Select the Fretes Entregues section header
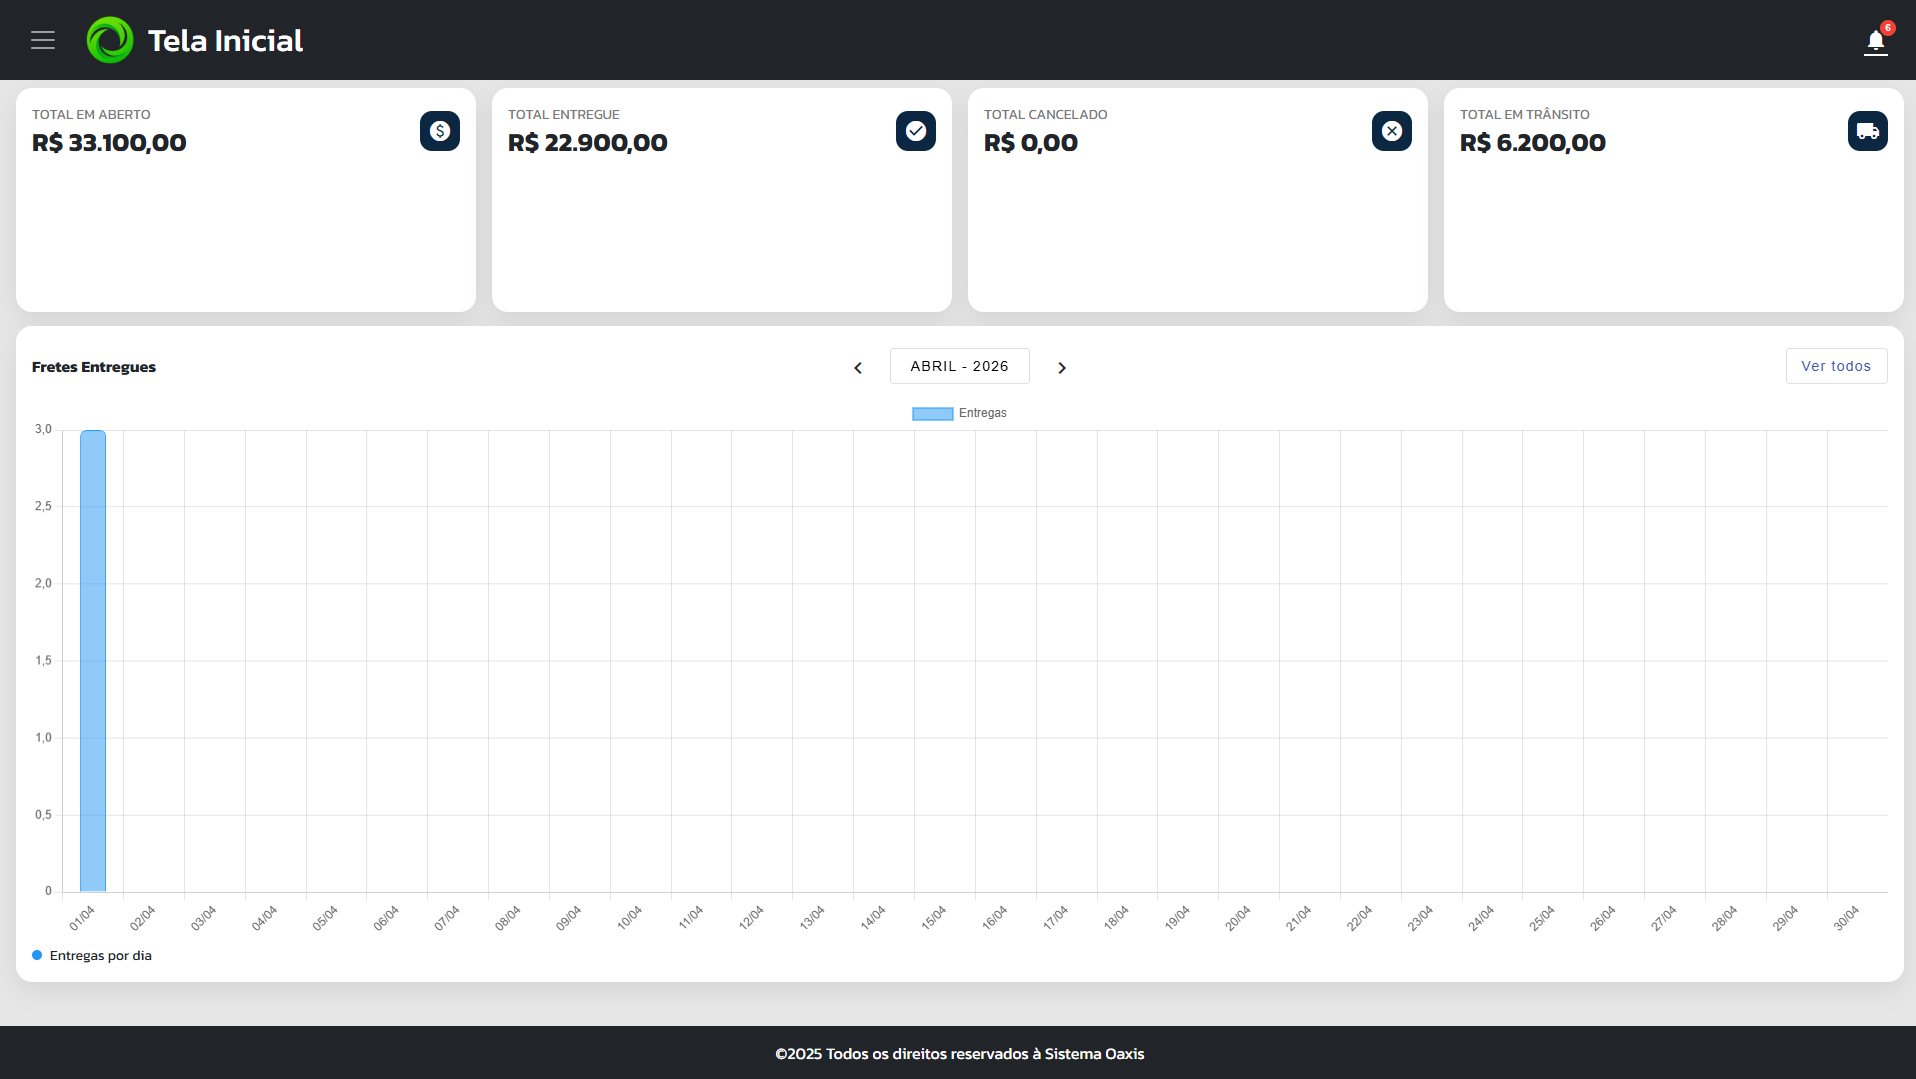Screen dimensions: 1916x1079 (x=94, y=366)
